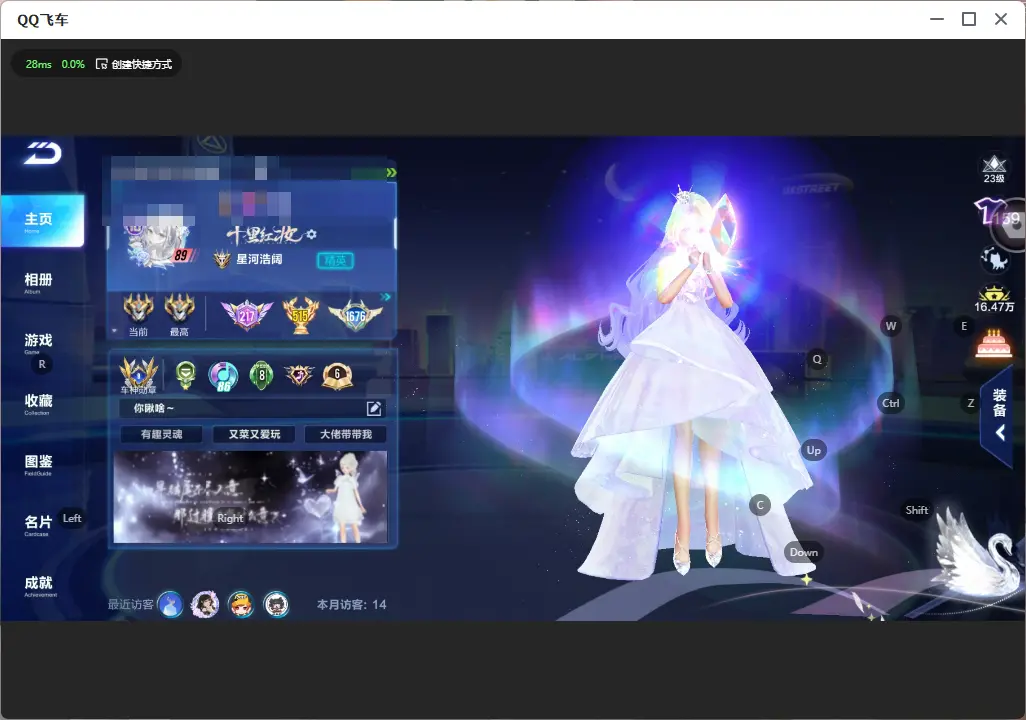Switch to the 相册 album tab
Image resolution: width=1026 pixels, height=720 pixels.
click(39, 282)
